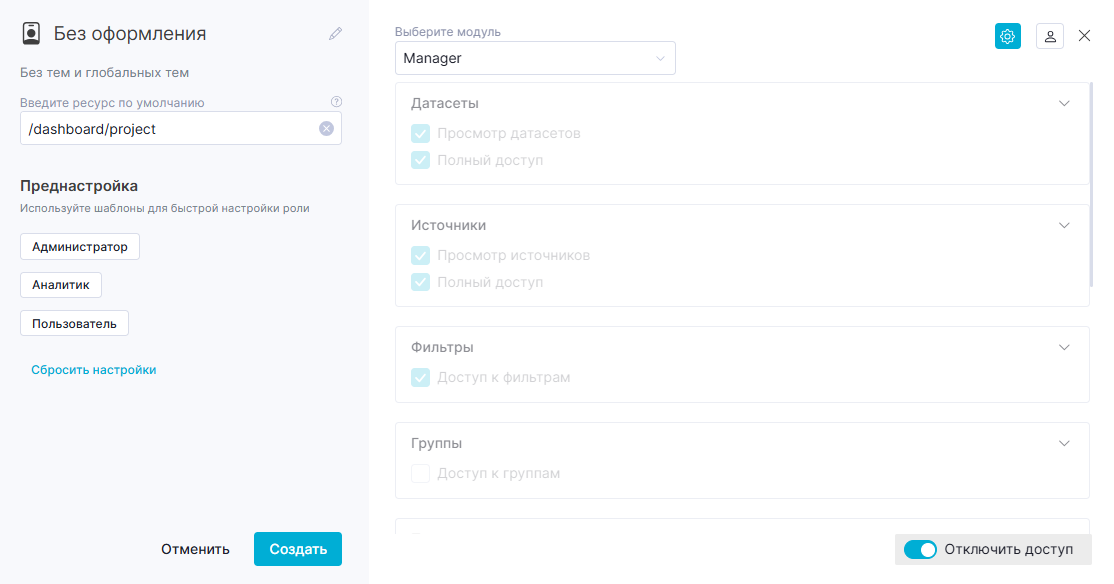
Task: Focus the default resource input field
Action: 180,129
